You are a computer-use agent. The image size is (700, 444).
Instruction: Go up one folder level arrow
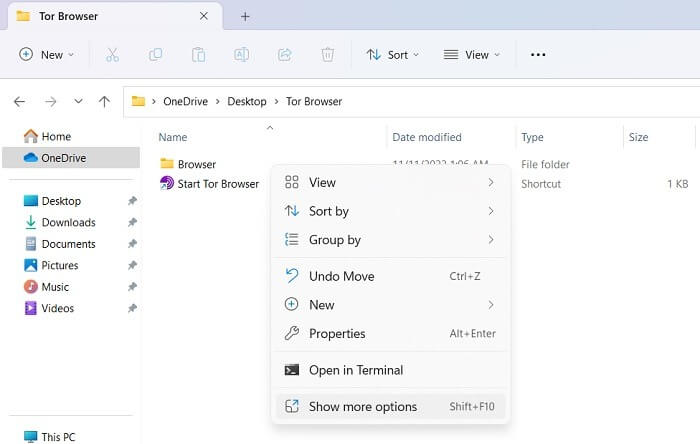pyautogui.click(x=104, y=102)
